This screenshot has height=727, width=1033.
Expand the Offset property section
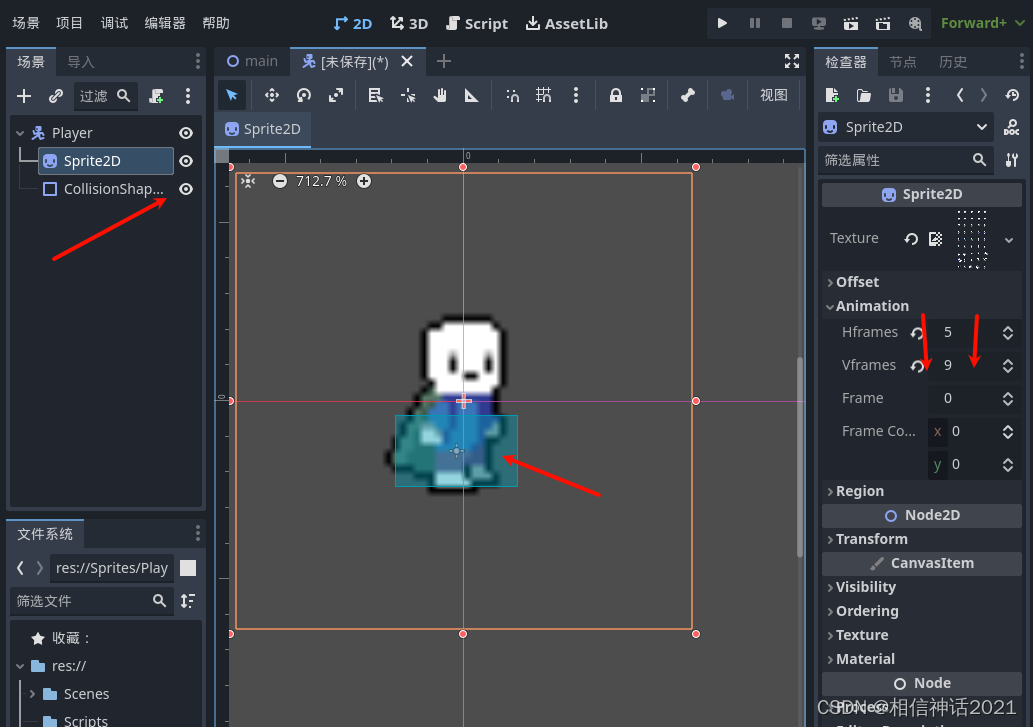tap(922, 282)
